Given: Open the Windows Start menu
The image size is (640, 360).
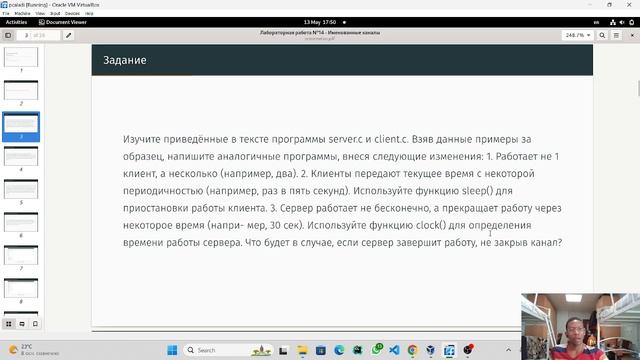Looking at the screenshot, I should (x=172, y=350).
